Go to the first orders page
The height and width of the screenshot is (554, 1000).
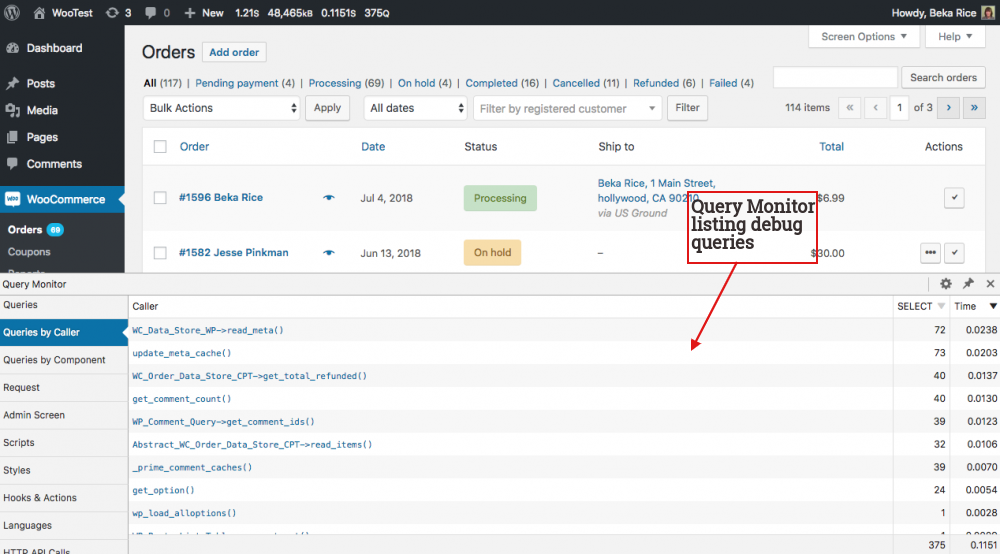(x=849, y=108)
